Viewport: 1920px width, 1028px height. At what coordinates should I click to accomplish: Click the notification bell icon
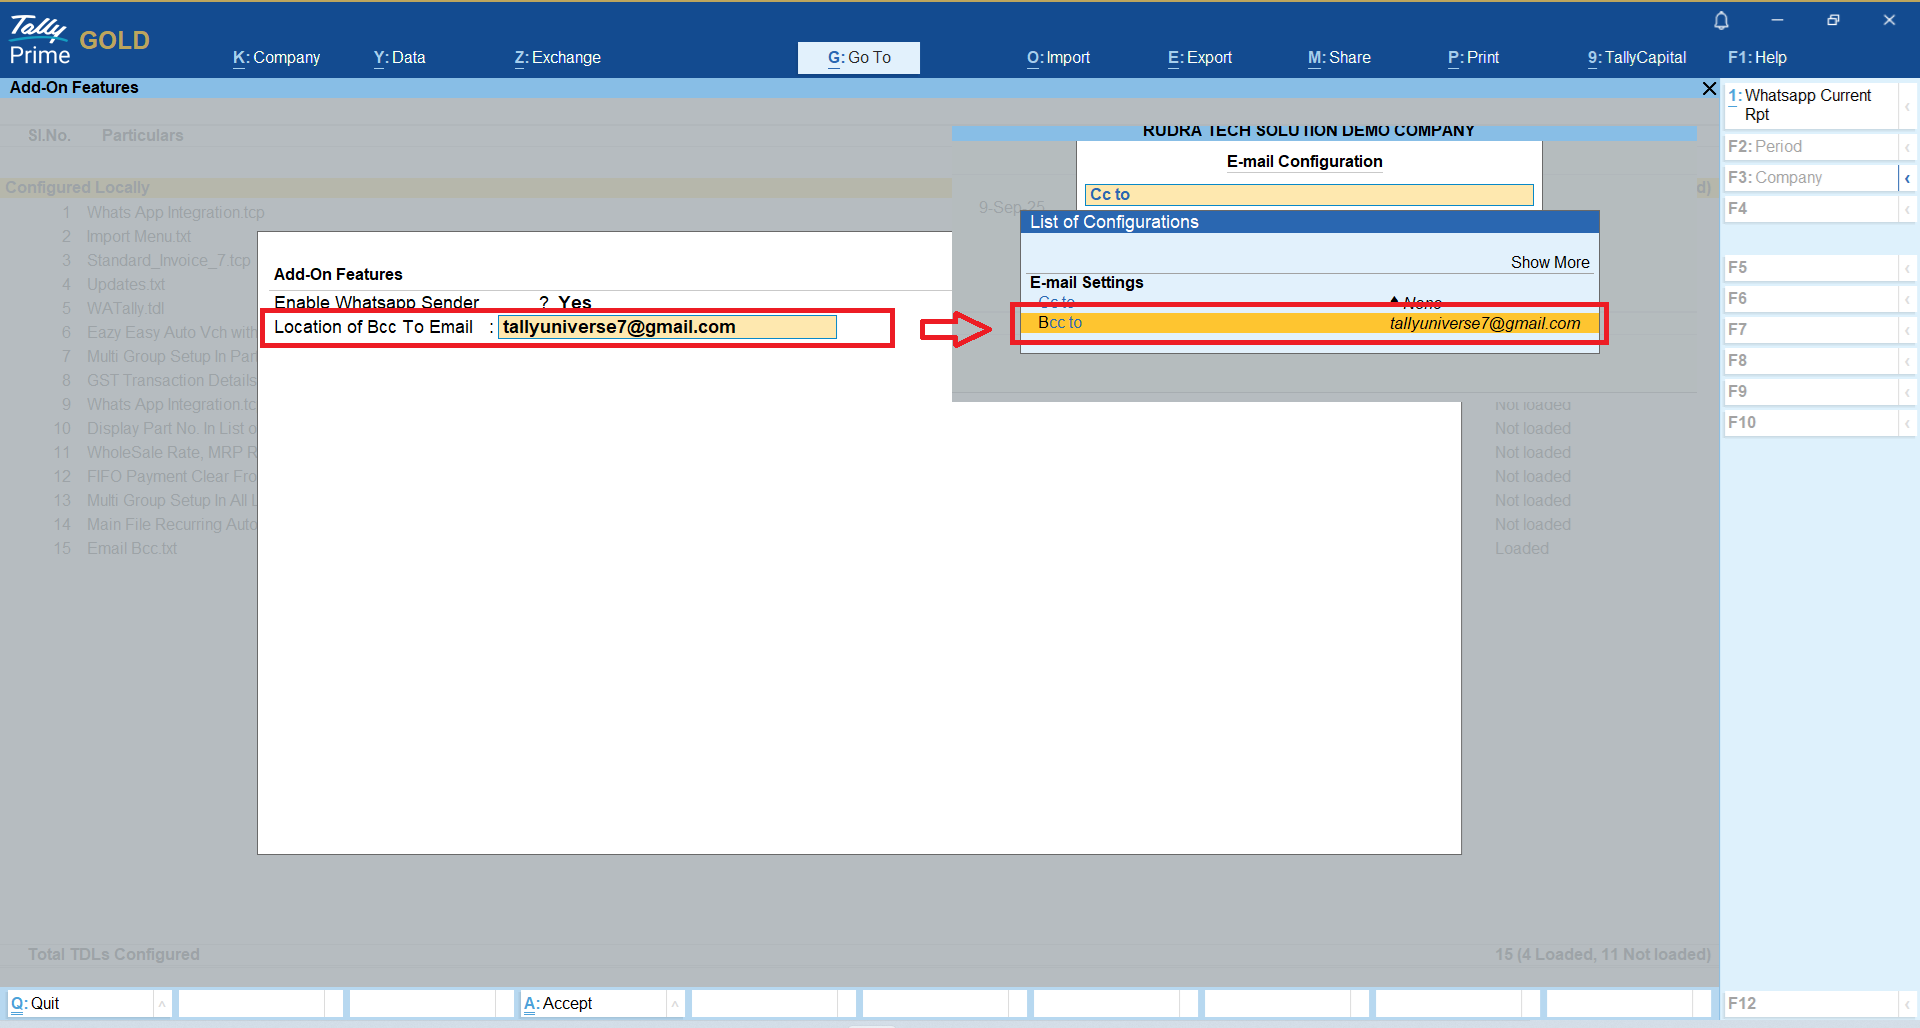(x=1721, y=20)
